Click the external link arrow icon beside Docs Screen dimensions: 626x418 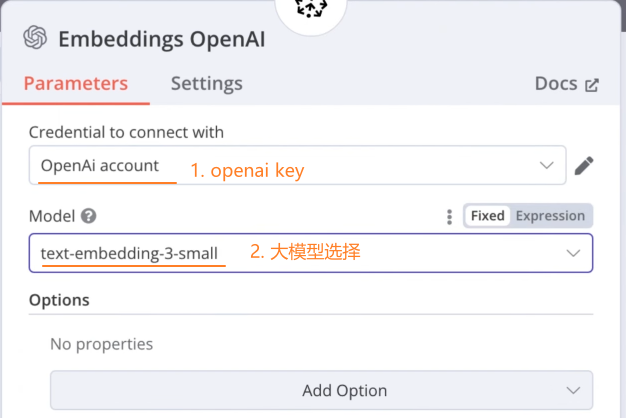(x=592, y=85)
